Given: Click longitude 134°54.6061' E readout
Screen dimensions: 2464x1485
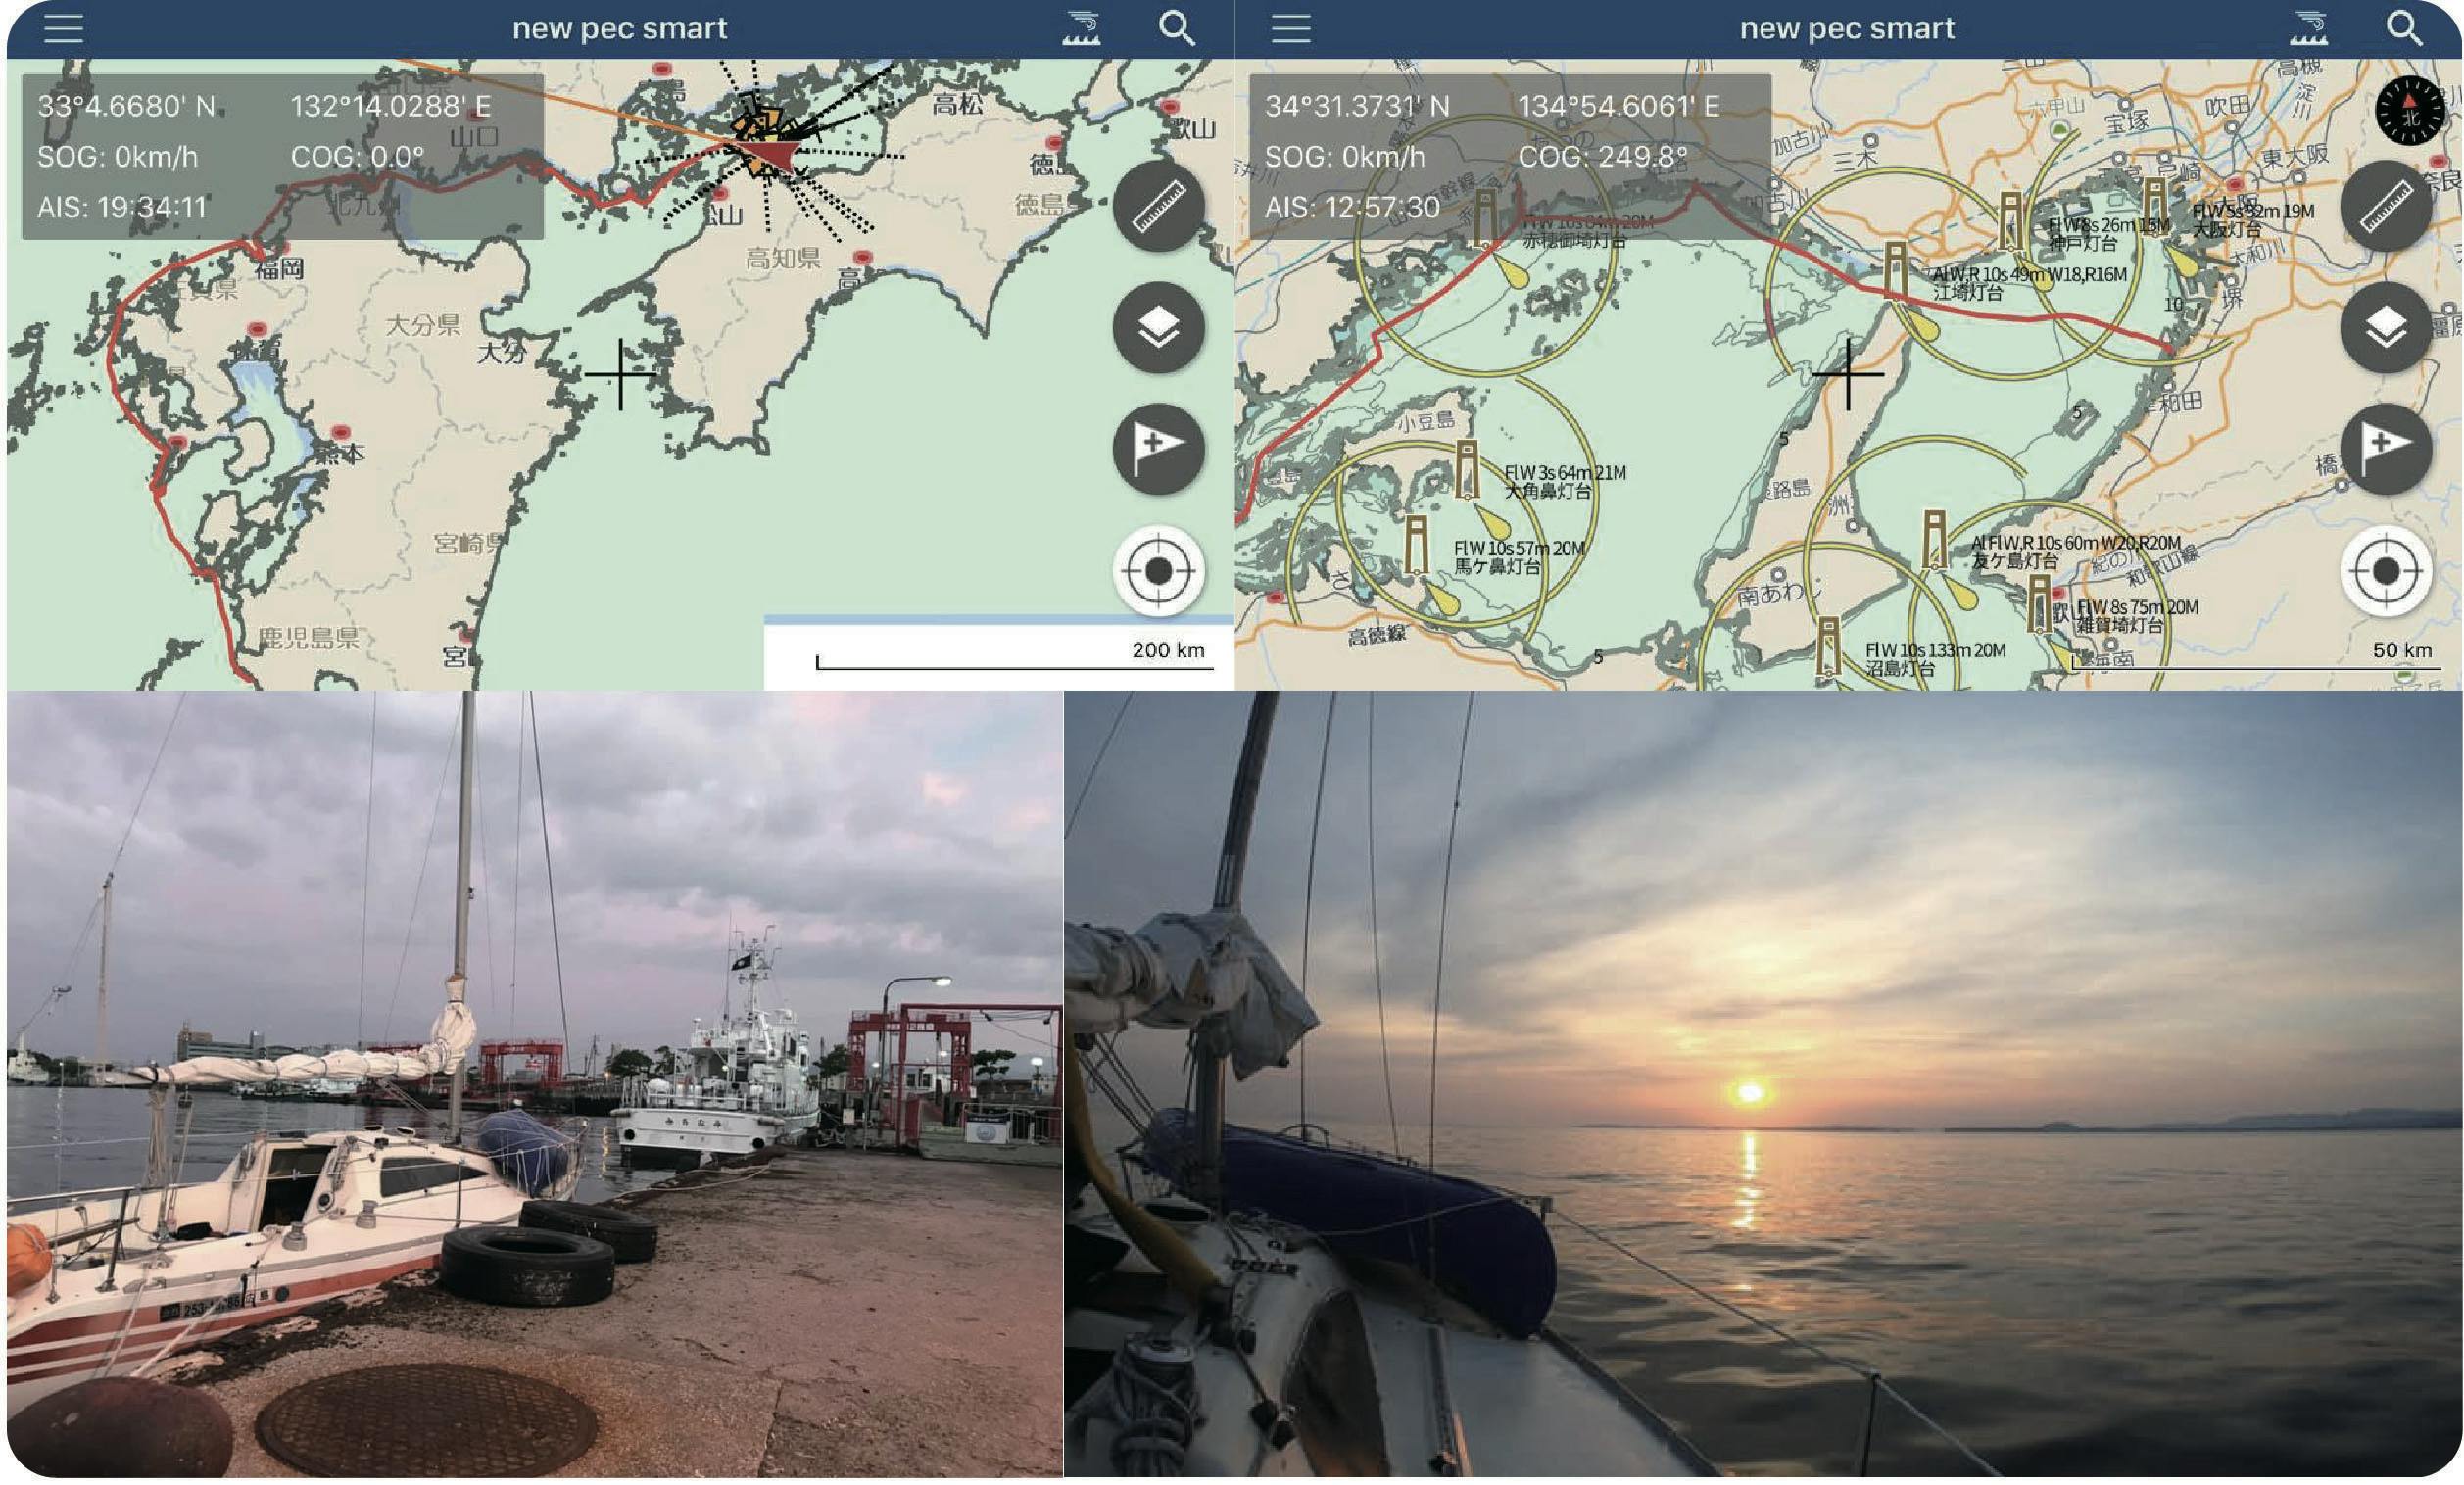Looking at the screenshot, I should click(x=1619, y=106).
